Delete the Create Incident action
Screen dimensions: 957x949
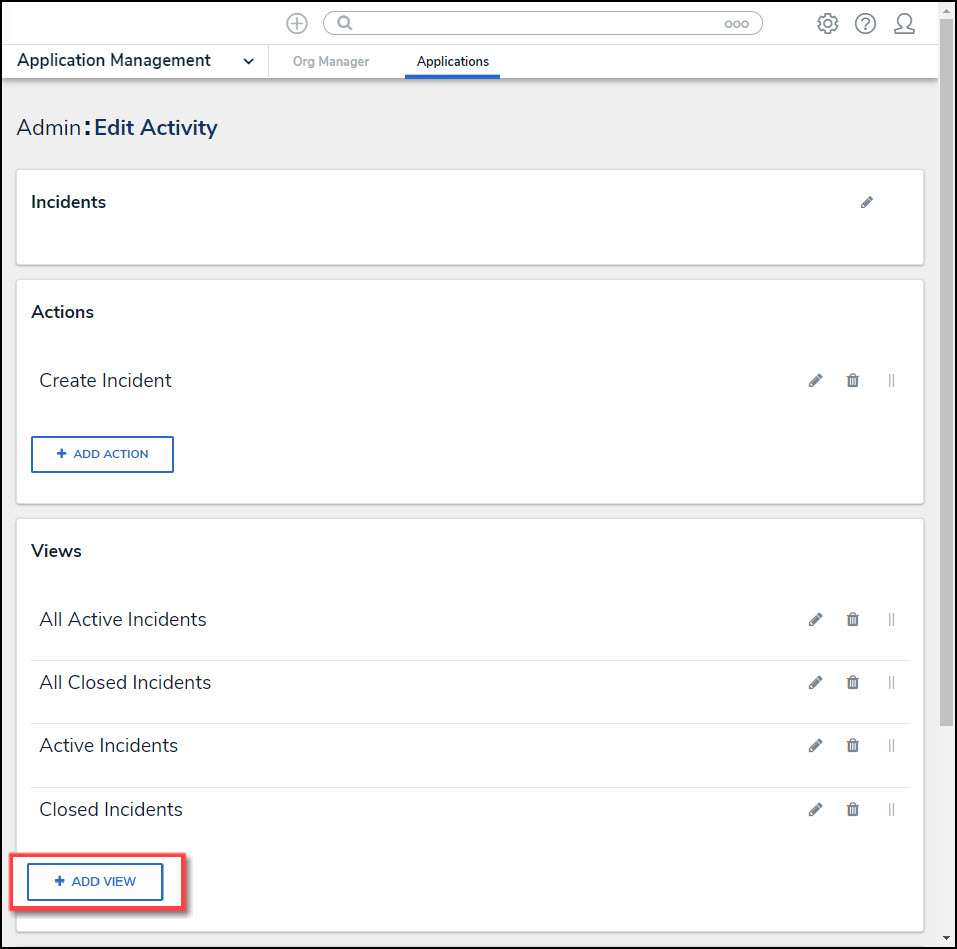(x=853, y=381)
